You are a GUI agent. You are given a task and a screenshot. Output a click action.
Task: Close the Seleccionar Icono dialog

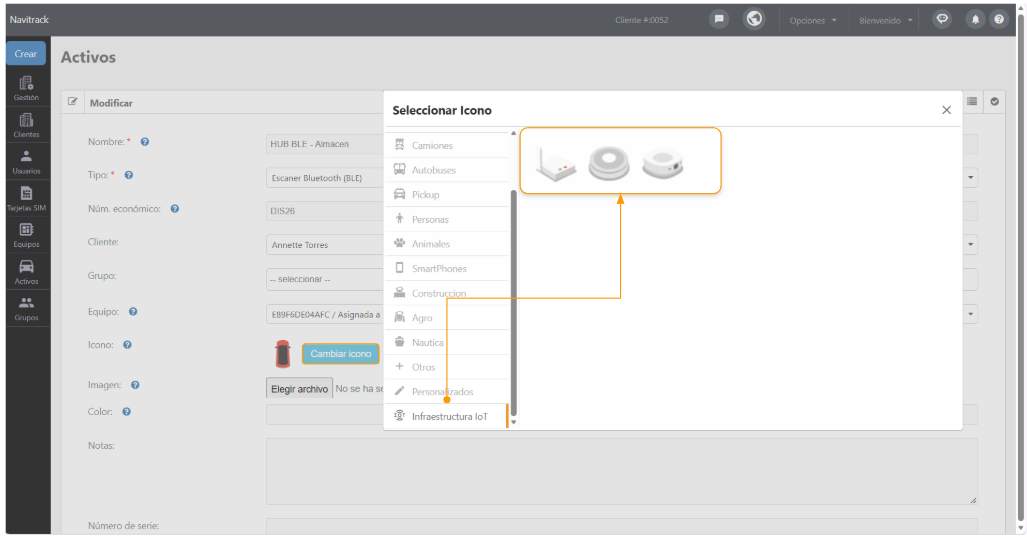(x=946, y=110)
